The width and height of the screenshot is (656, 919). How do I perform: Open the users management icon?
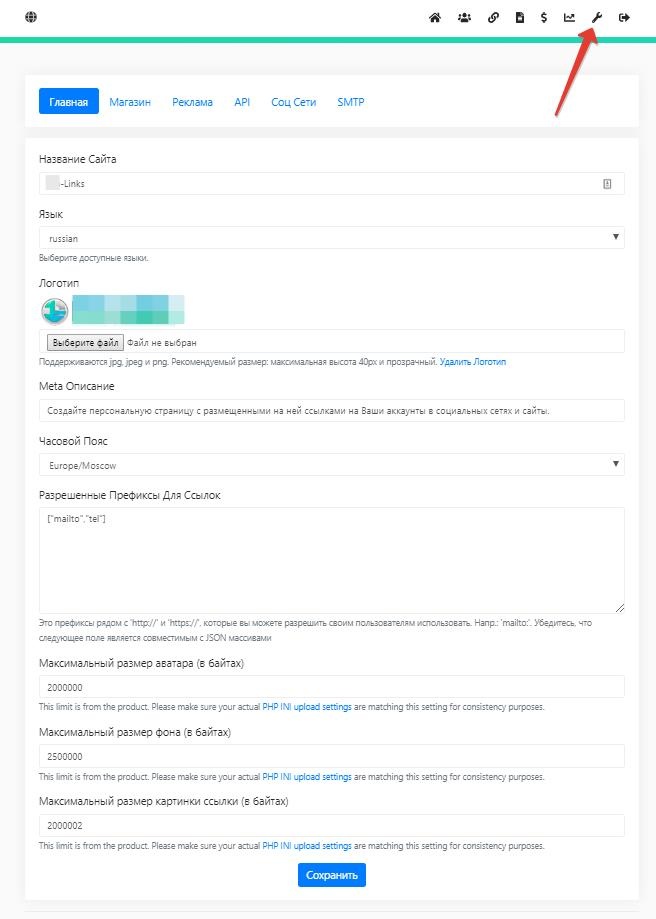pos(464,17)
